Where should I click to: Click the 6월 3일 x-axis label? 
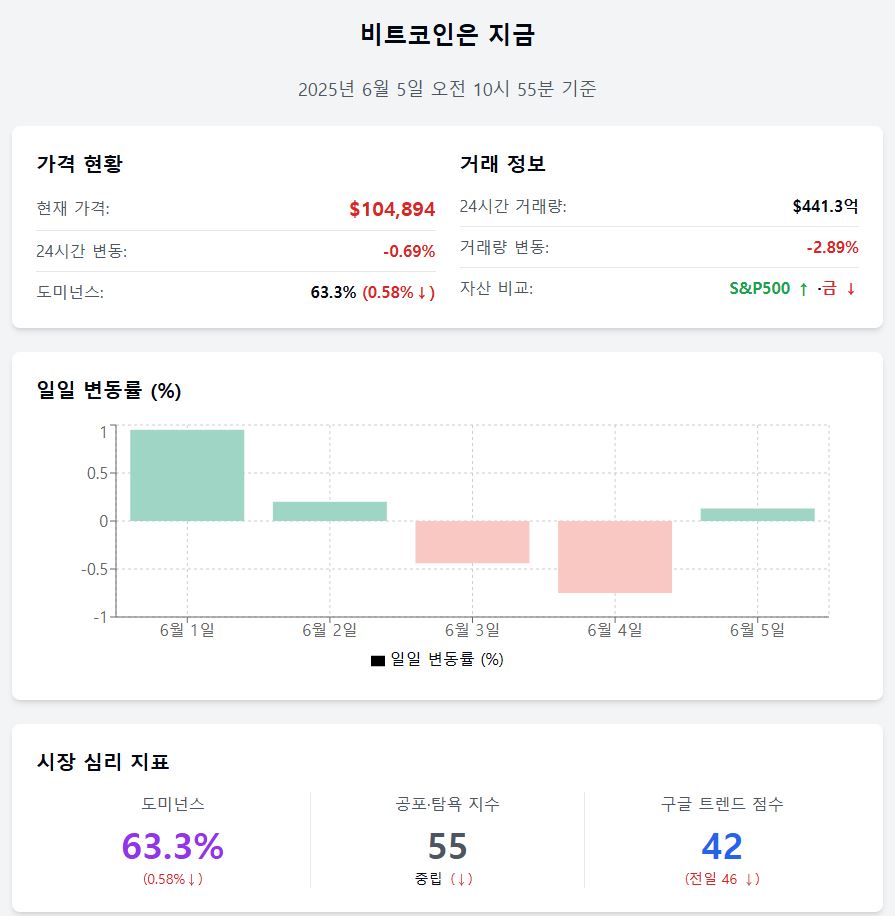472,630
